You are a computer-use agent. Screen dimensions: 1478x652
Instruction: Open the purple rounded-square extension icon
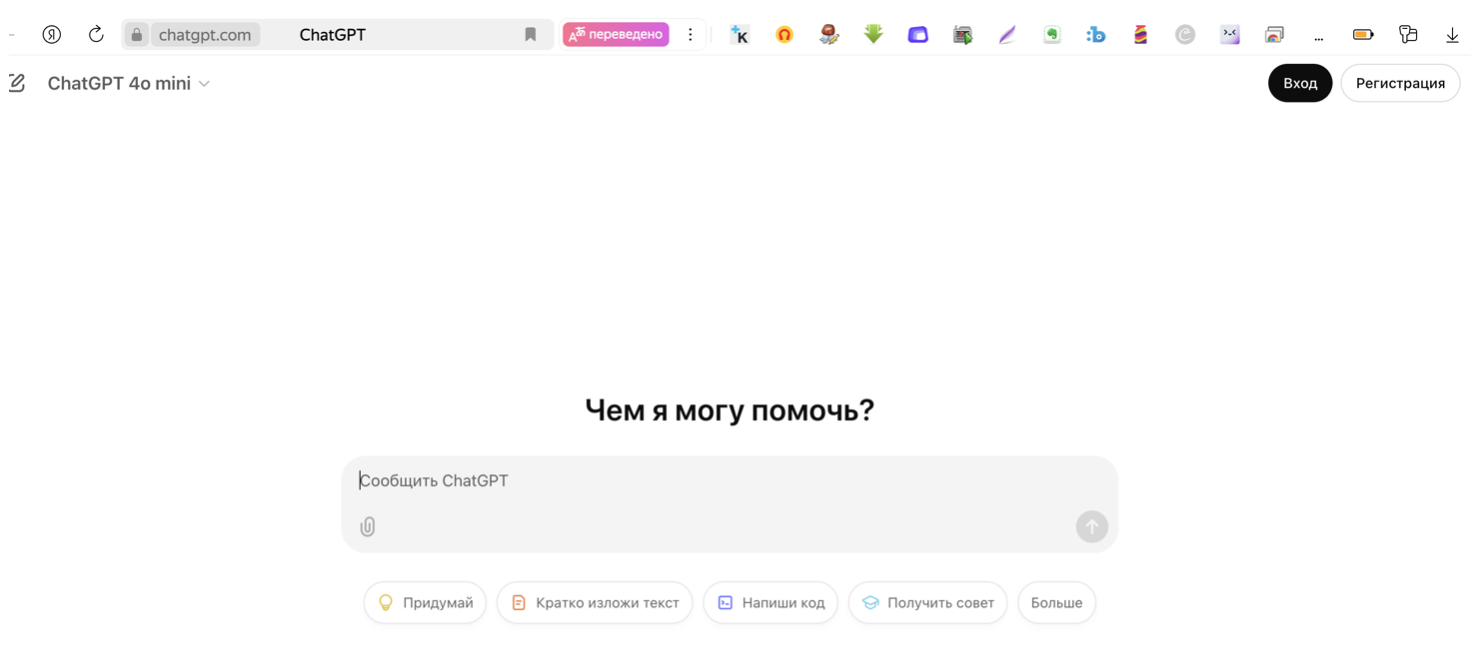(x=918, y=35)
